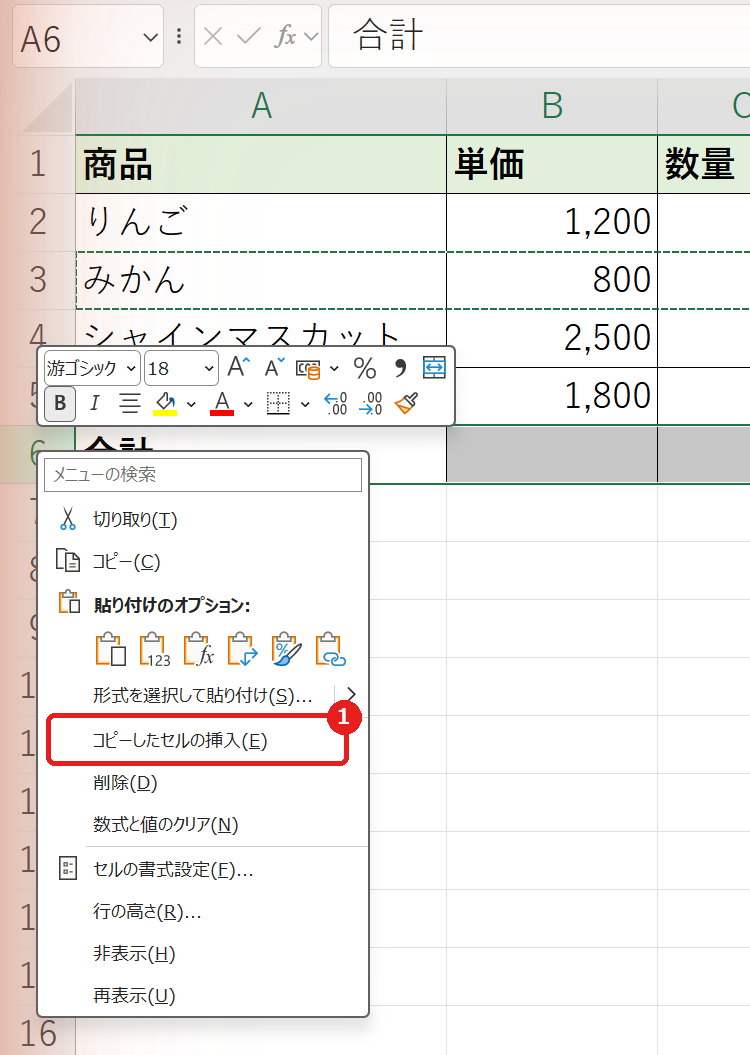Click the borders icon

pos(278,403)
